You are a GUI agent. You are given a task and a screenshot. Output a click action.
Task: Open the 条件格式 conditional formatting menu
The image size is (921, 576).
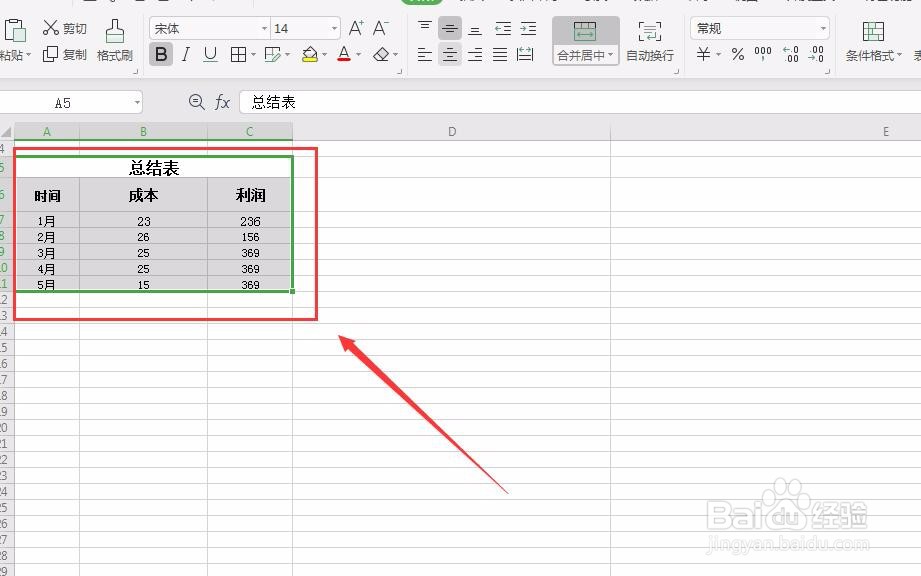pyautogui.click(x=871, y=42)
